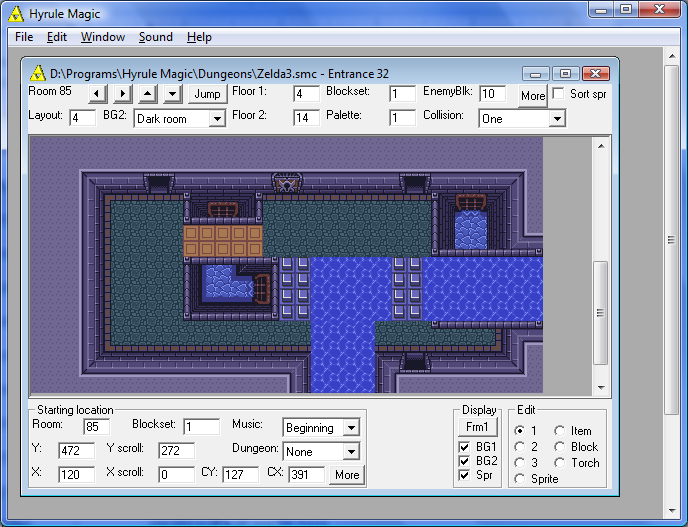
Task: Enable the Sort spr checkbox
Action: pos(559,94)
